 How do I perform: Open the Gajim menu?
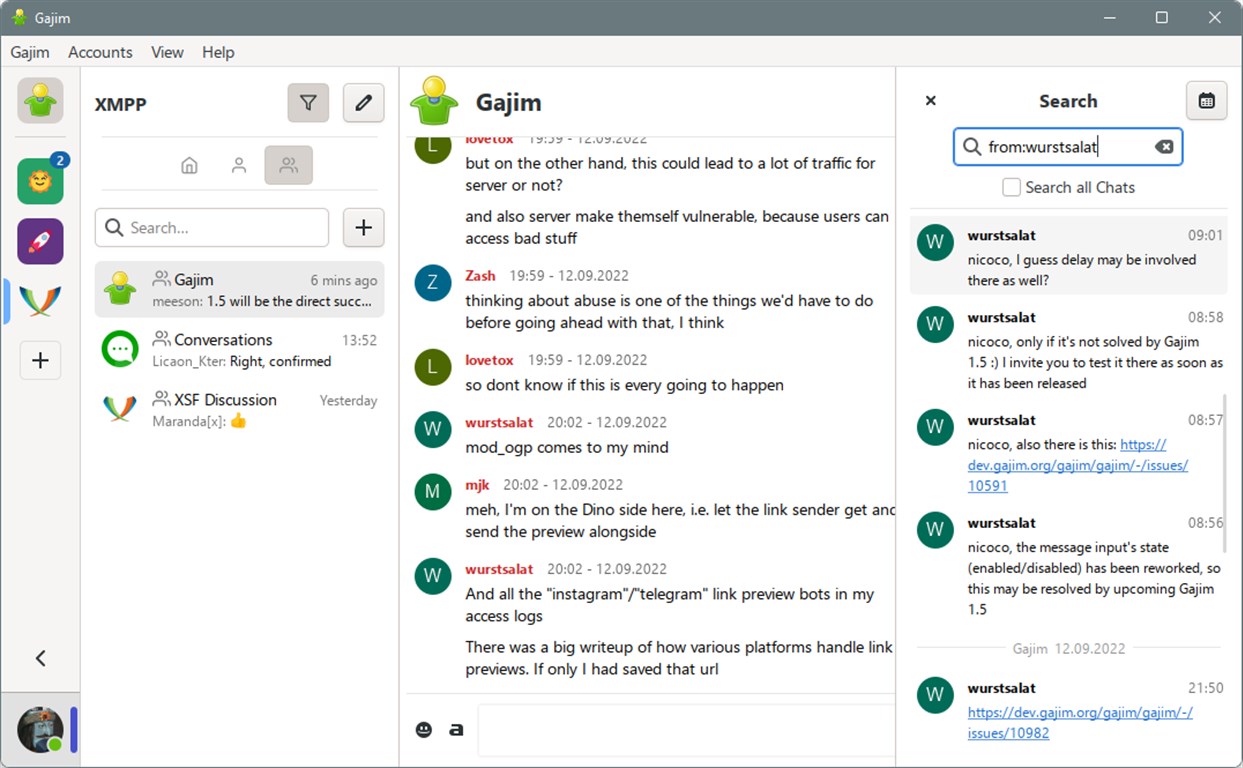click(30, 52)
